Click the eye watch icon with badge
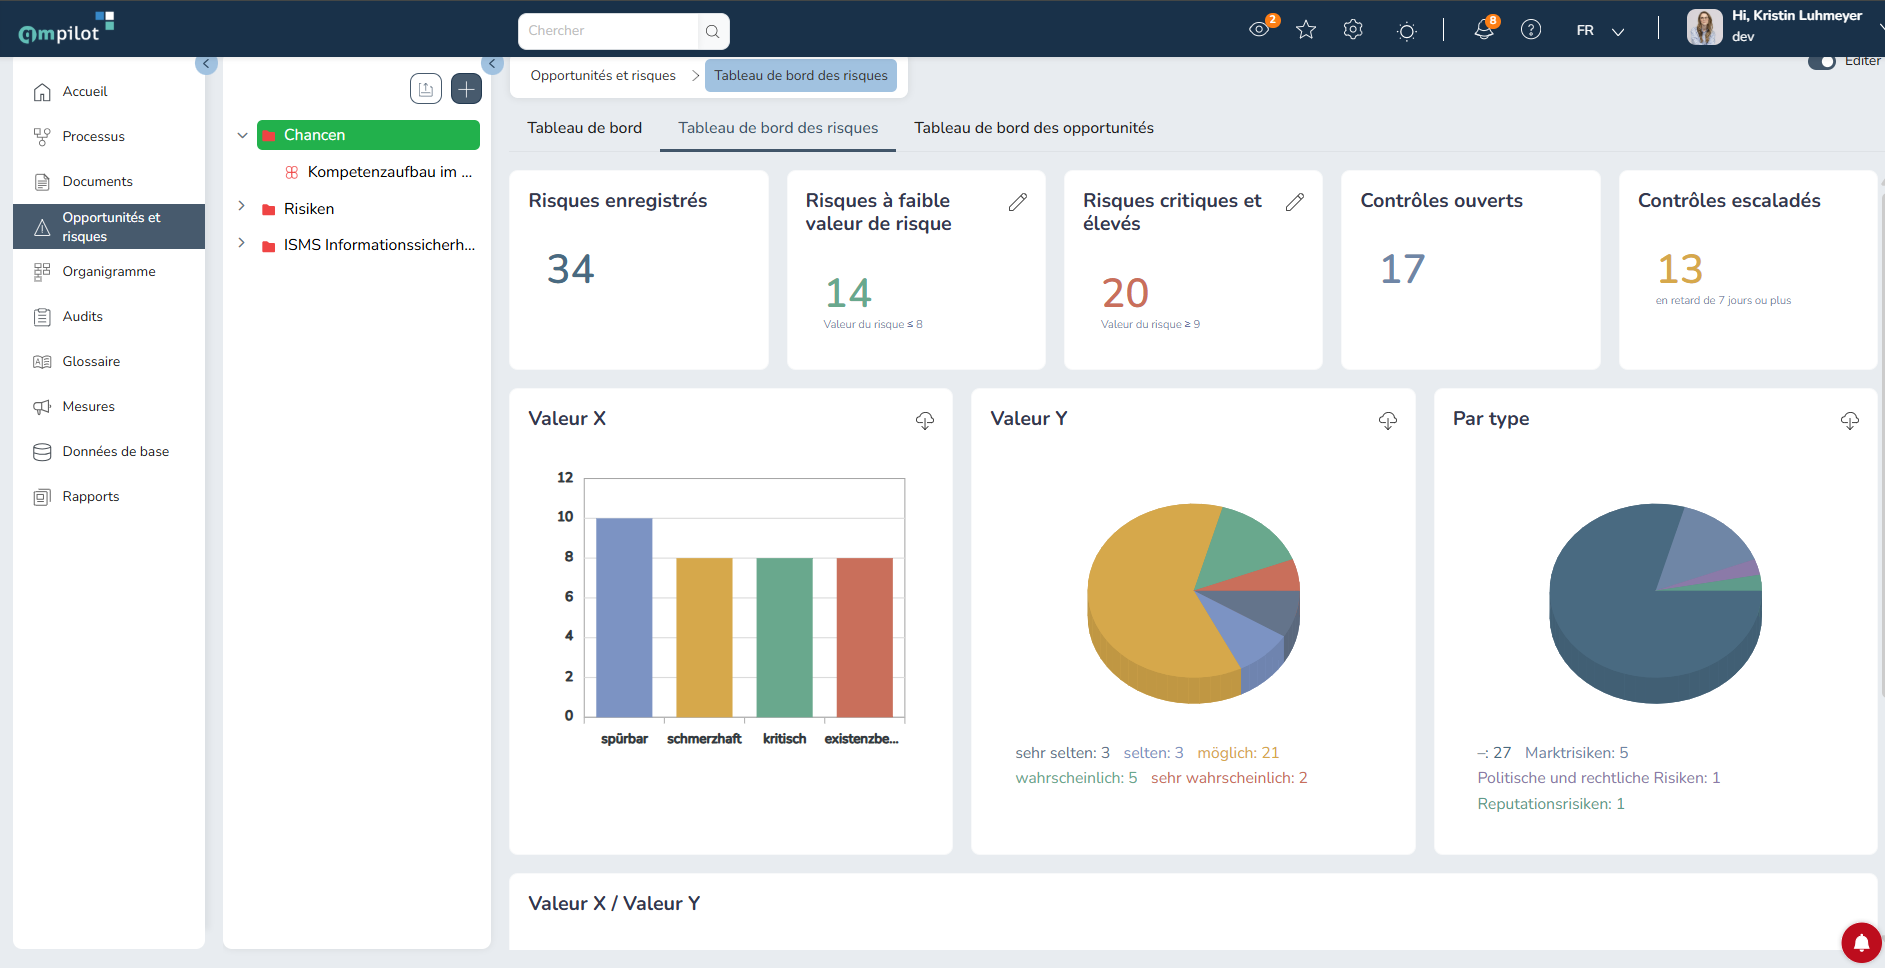Image resolution: width=1885 pixels, height=968 pixels. click(1260, 30)
